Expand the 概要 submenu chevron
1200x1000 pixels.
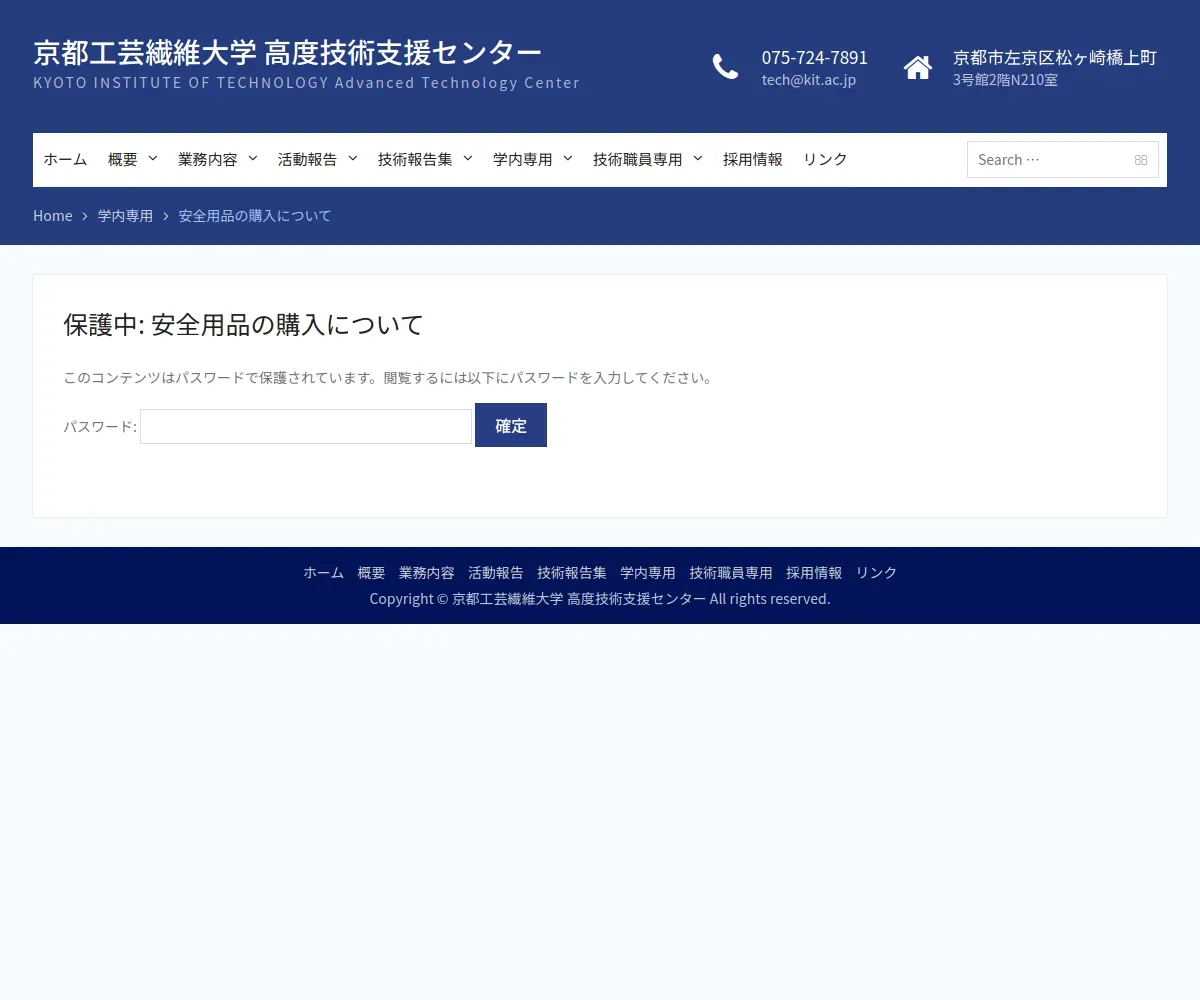coord(153,158)
